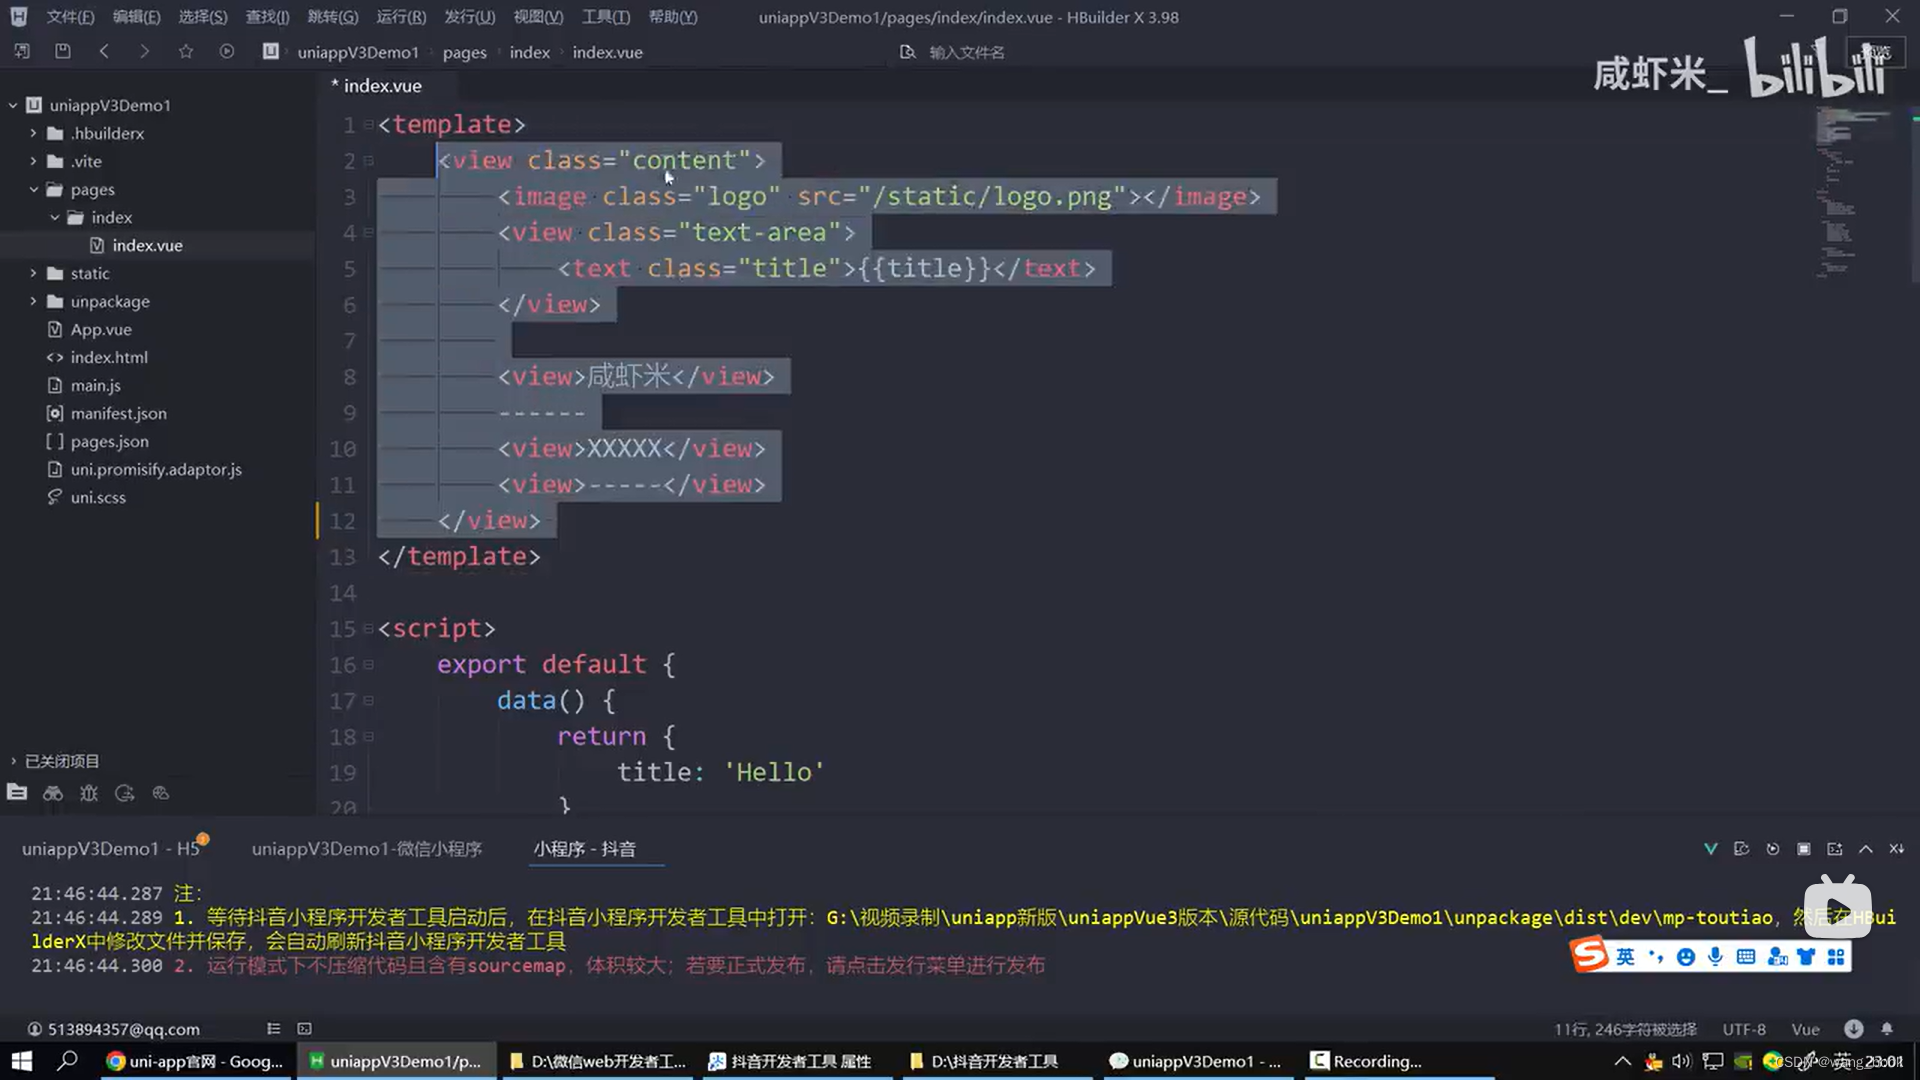Open pages.json in the project tree
Viewport: 1920px width, 1080px height.
coord(109,441)
